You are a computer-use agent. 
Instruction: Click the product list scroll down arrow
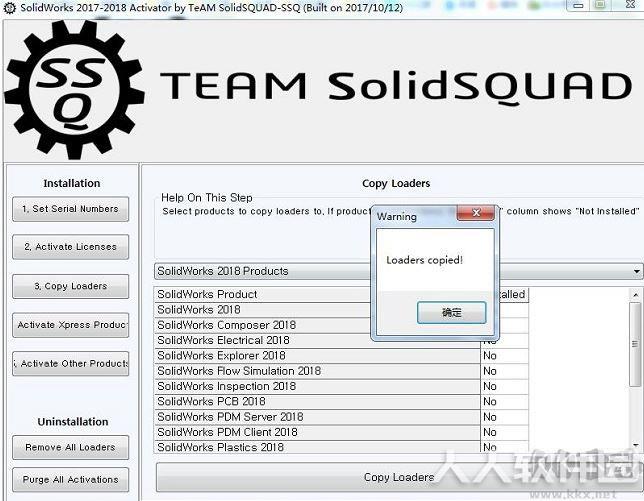635,445
